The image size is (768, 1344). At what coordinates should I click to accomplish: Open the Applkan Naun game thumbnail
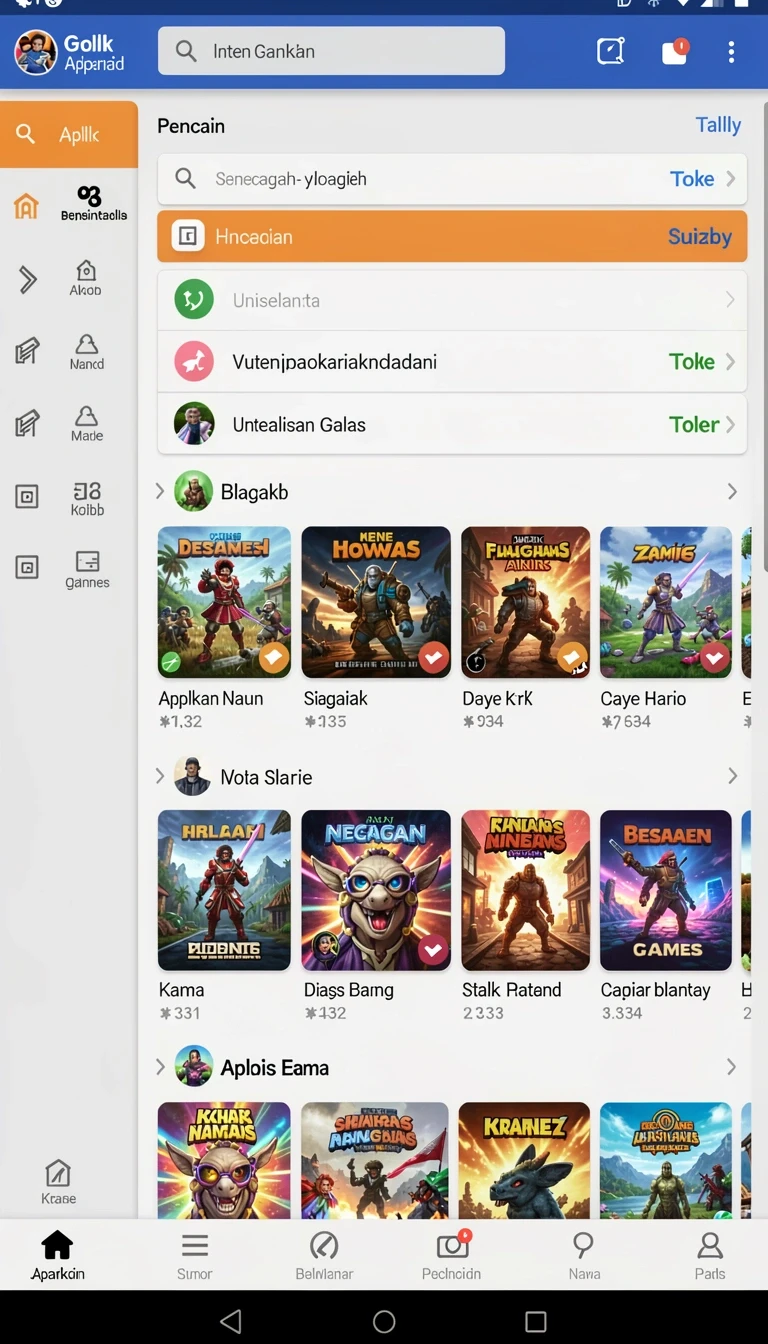point(224,603)
